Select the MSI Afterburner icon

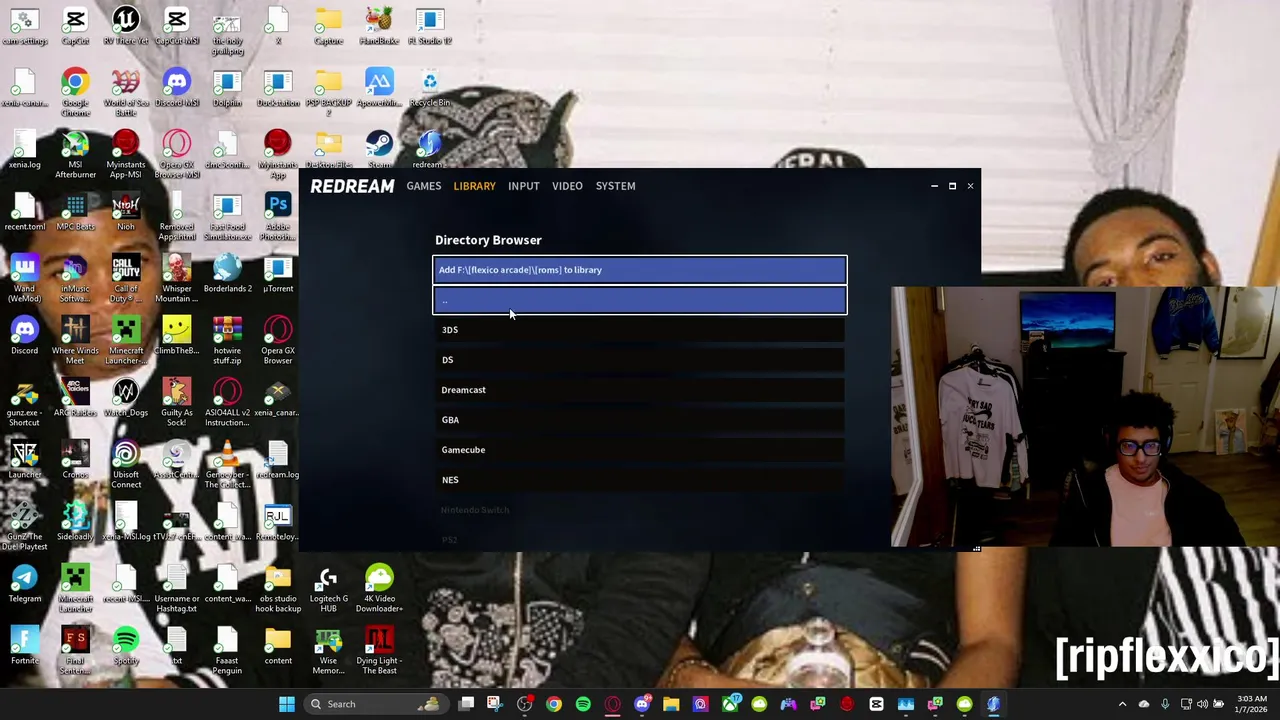click(x=75, y=154)
